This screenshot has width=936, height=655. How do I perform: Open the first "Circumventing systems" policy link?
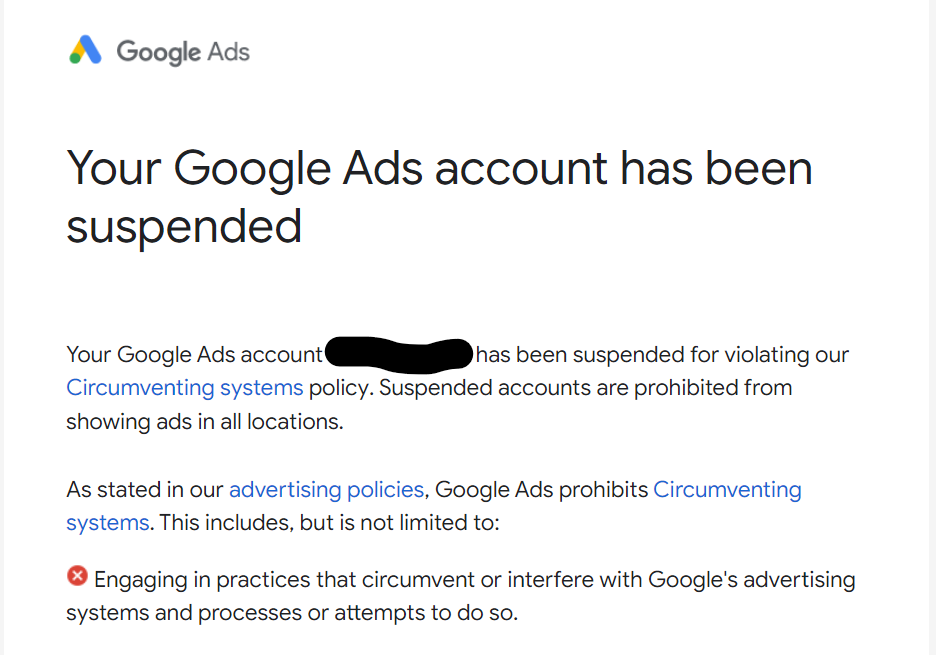click(x=184, y=387)
